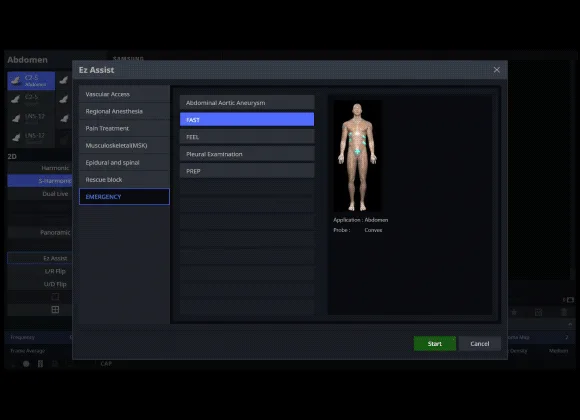Viewport: 580px width, 420px height.
Task: Toggle the S-Harmonic mode
Action: (x=40, y=181)
